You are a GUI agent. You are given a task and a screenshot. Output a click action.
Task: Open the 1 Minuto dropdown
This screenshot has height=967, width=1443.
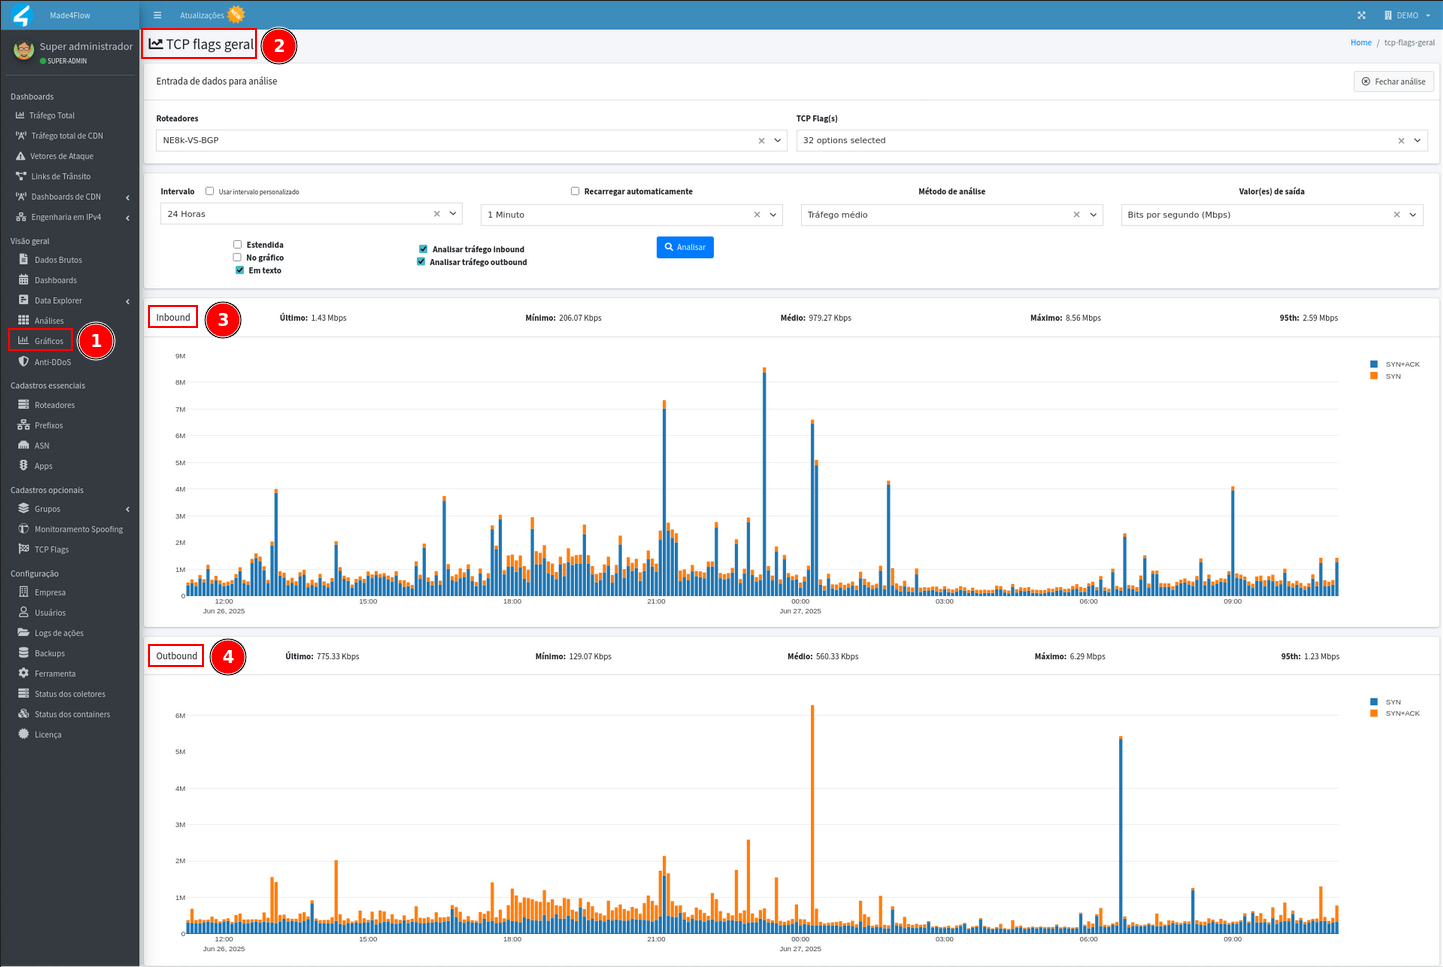click(773, 215)
